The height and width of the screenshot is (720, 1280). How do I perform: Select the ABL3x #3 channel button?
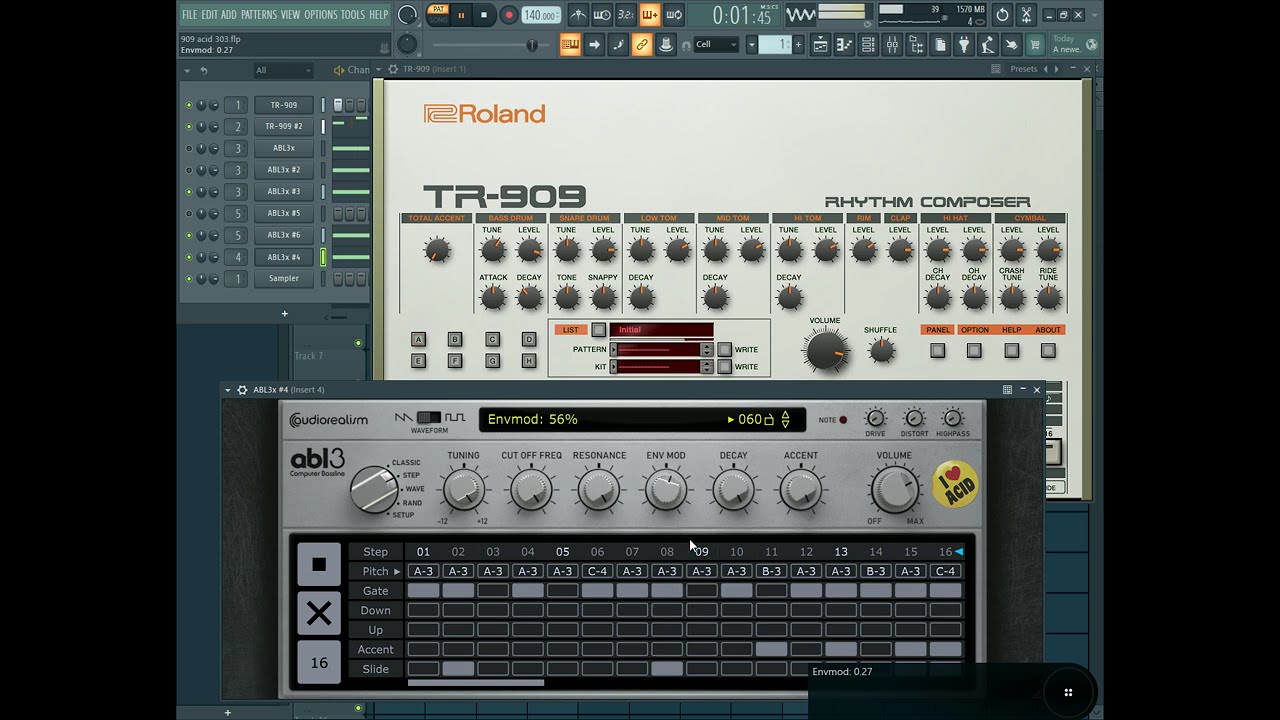pos(284,191)
